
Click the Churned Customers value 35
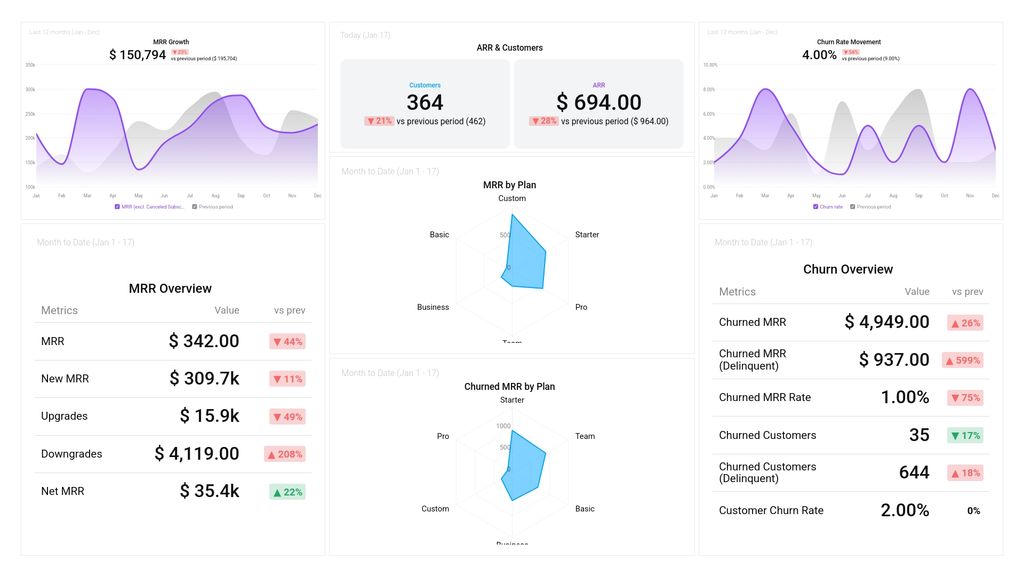(920, 435)
